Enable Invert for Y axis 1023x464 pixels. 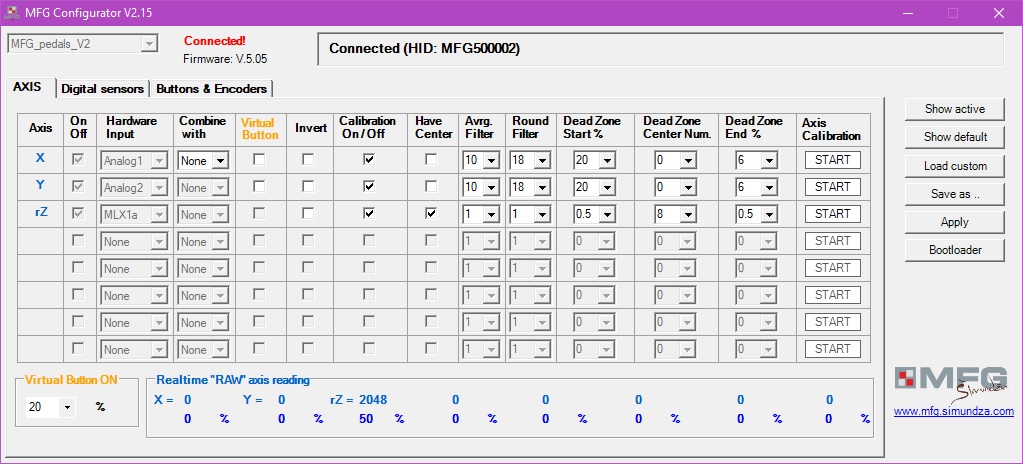308,187
